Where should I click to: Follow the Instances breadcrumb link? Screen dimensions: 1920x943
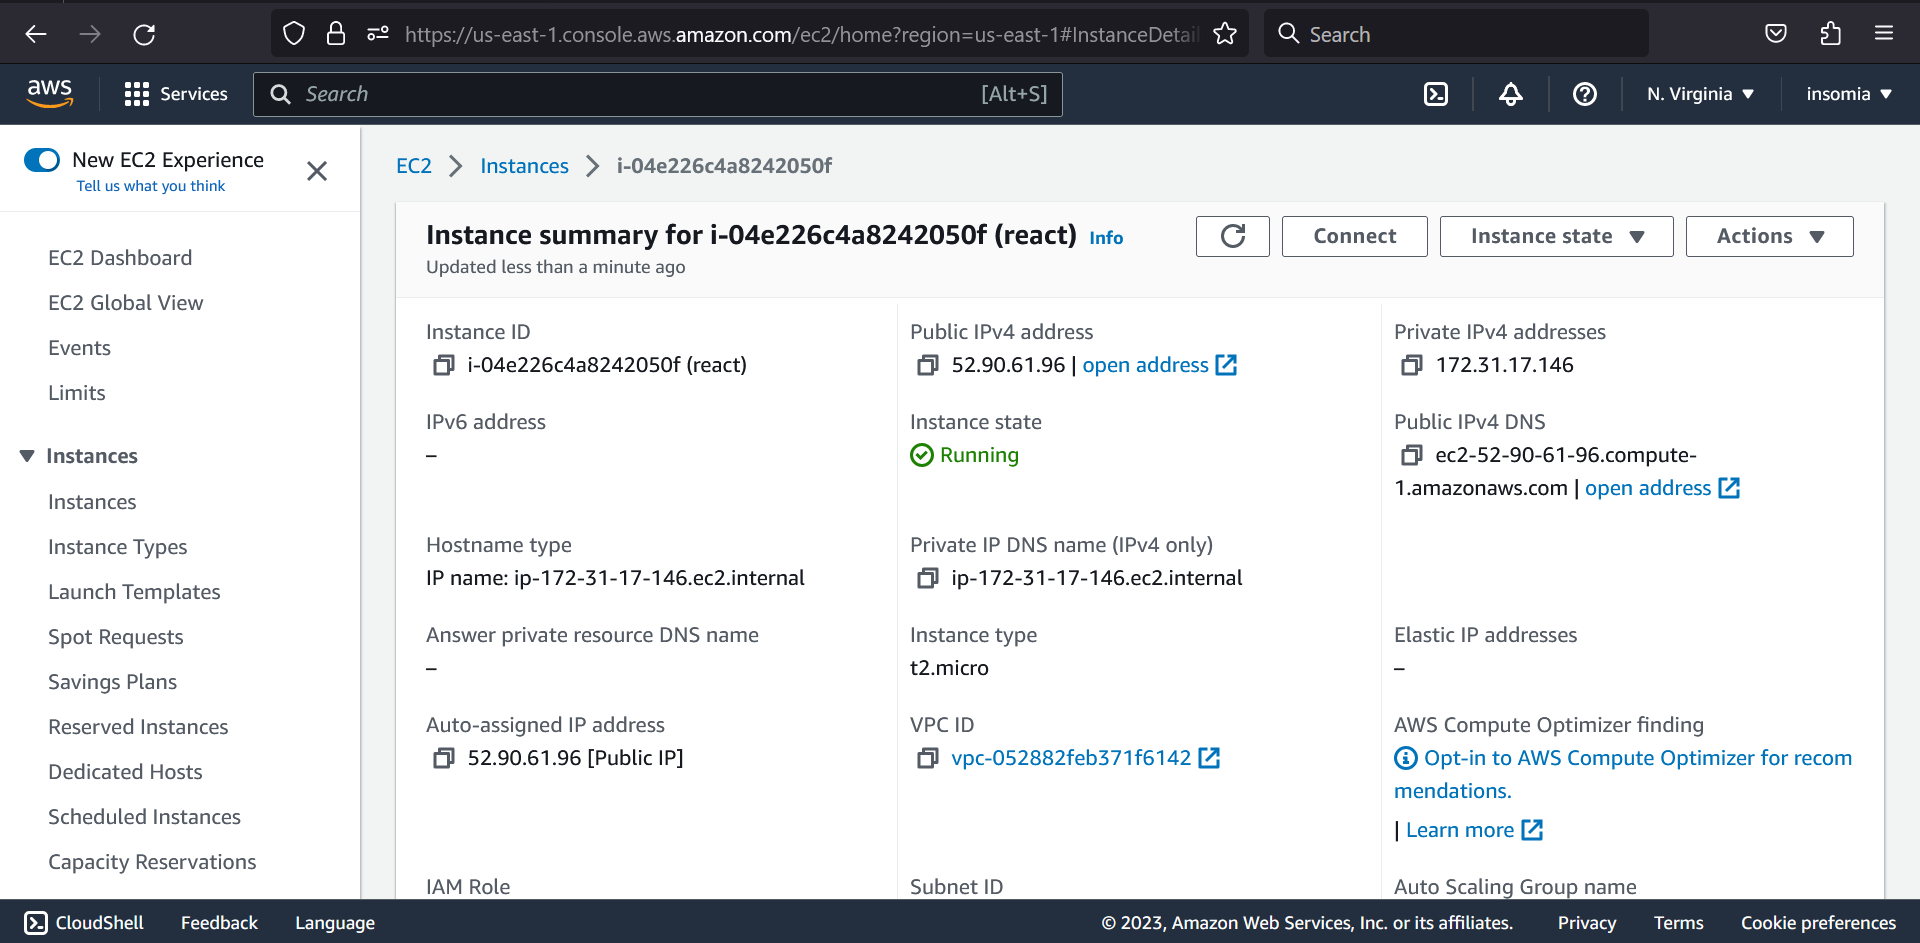pyautogui.click(x=524, y=165)
